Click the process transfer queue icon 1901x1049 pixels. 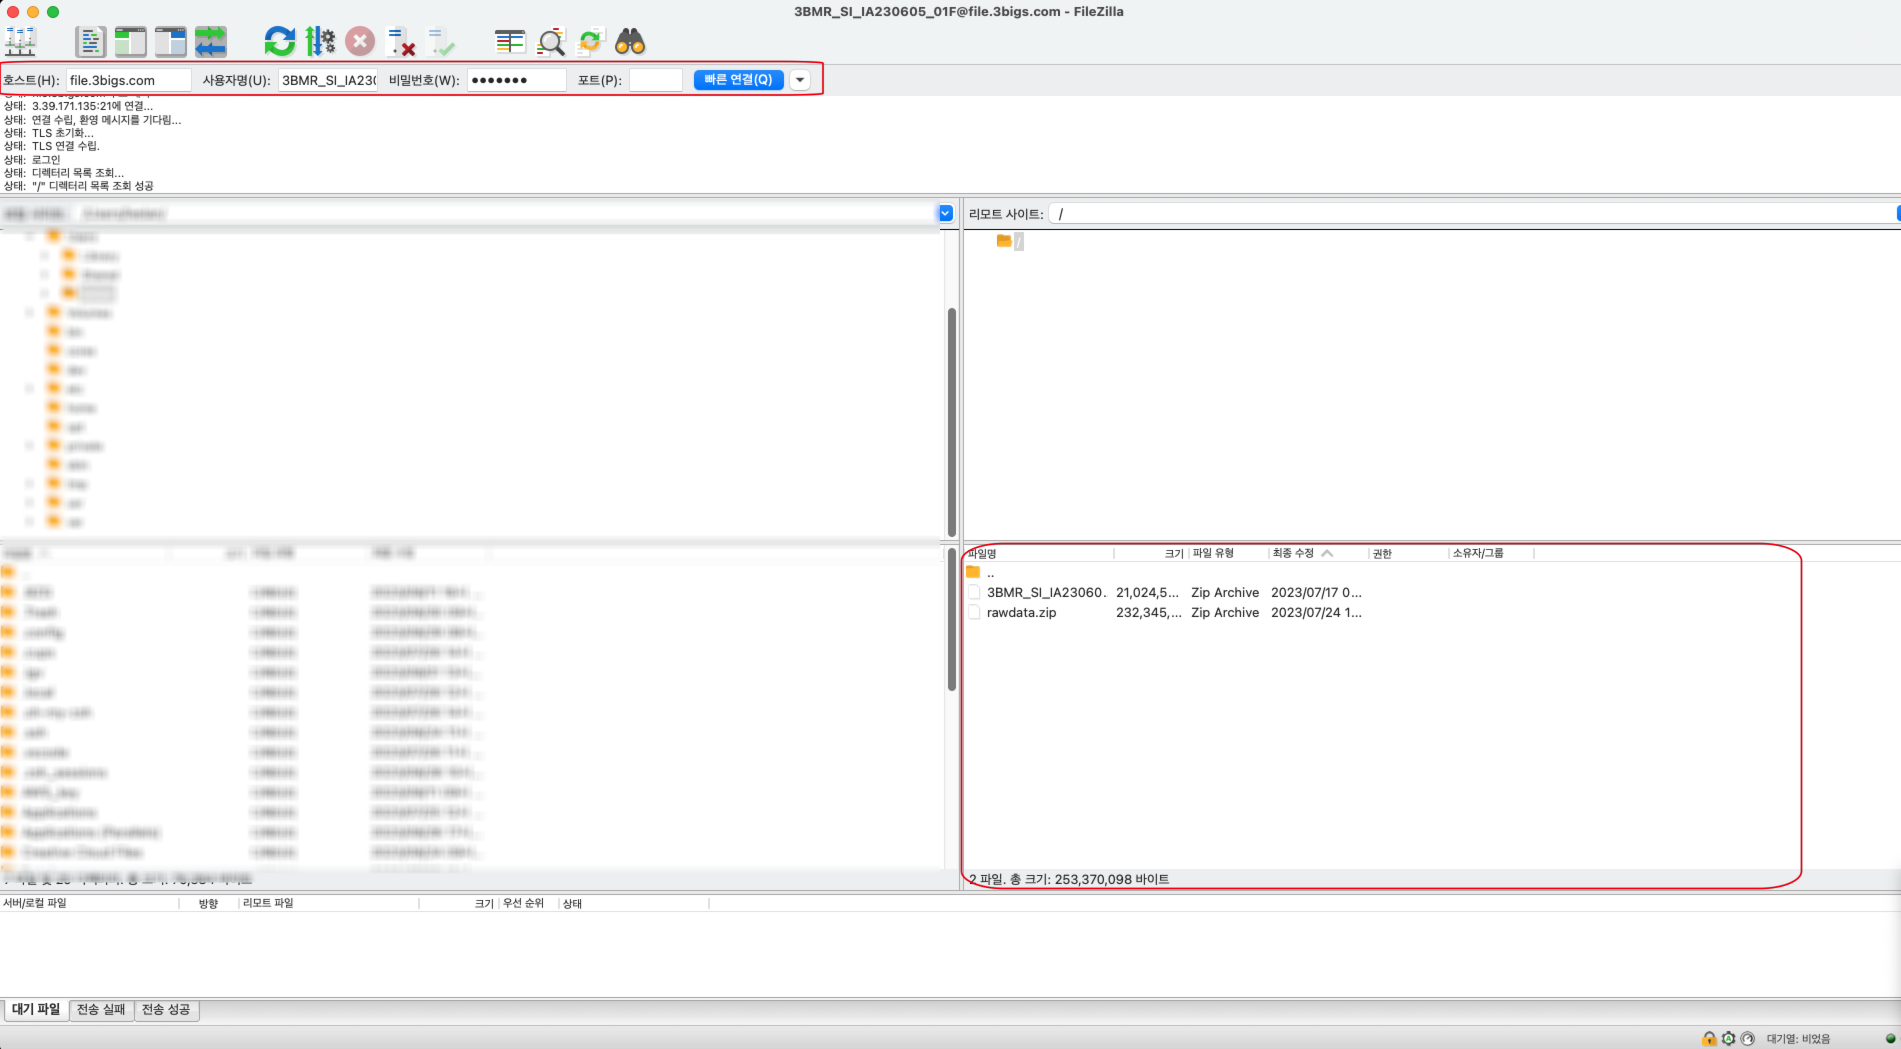(320, 42)
